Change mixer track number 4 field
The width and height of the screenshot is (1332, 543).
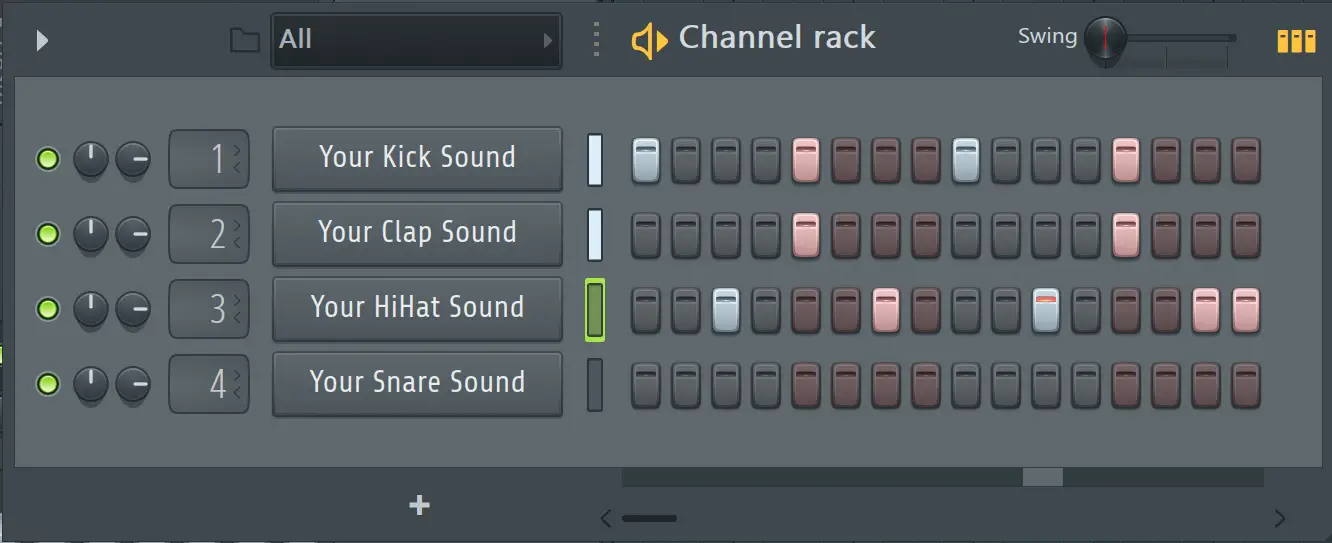(x=209, y=384)
